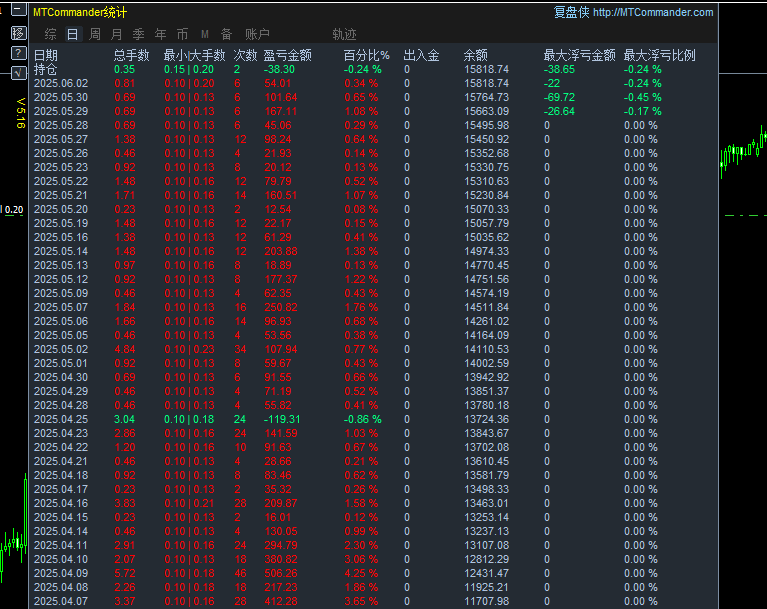The width and height of the screenshot is (767, 609).
Task: Click the 2025.05.07 date cell
Action: tap(61, 307)
